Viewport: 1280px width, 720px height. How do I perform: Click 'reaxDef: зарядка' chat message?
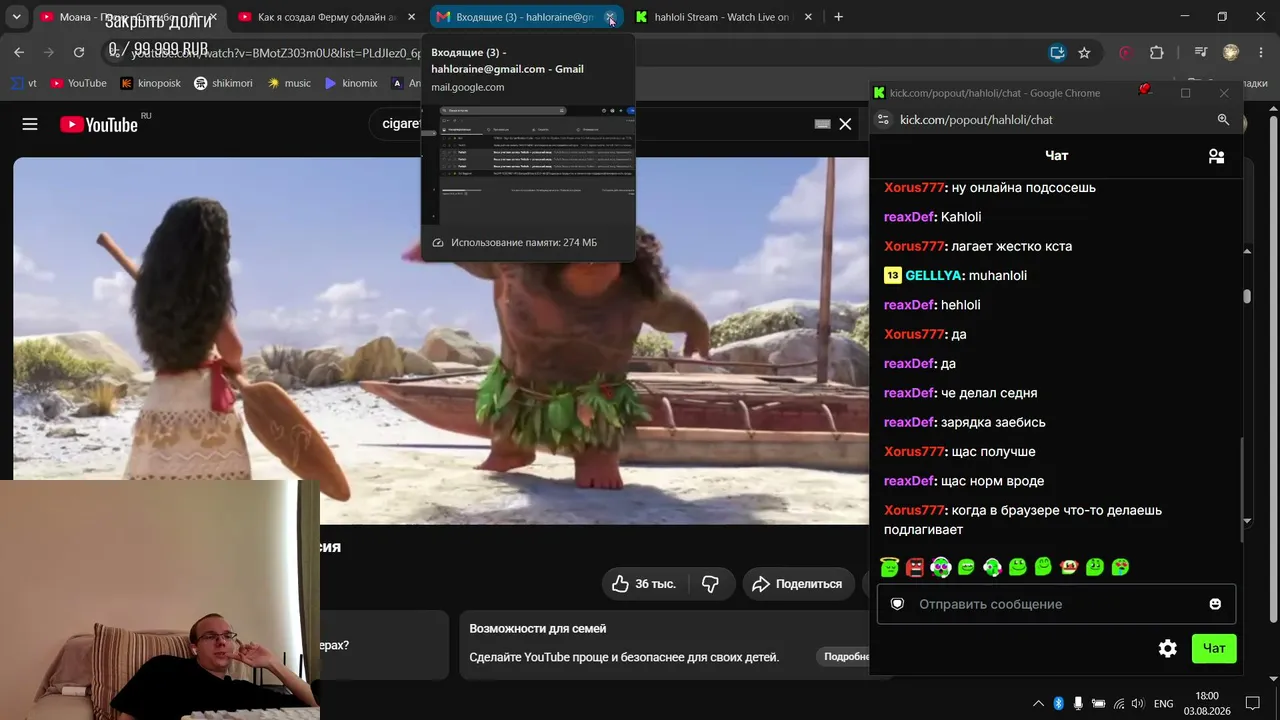pos(965,422)
